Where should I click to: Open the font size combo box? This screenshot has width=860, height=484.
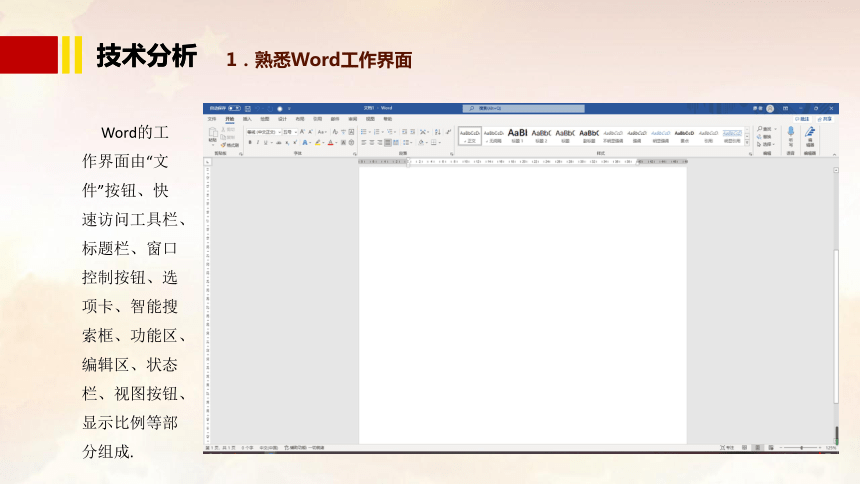coord(290,132)
